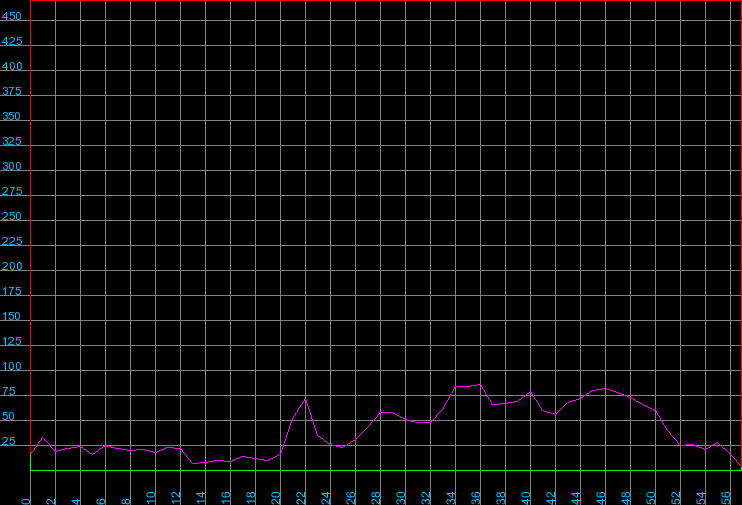Click the magenta line's sharp peak above 22

coord(305,399)
